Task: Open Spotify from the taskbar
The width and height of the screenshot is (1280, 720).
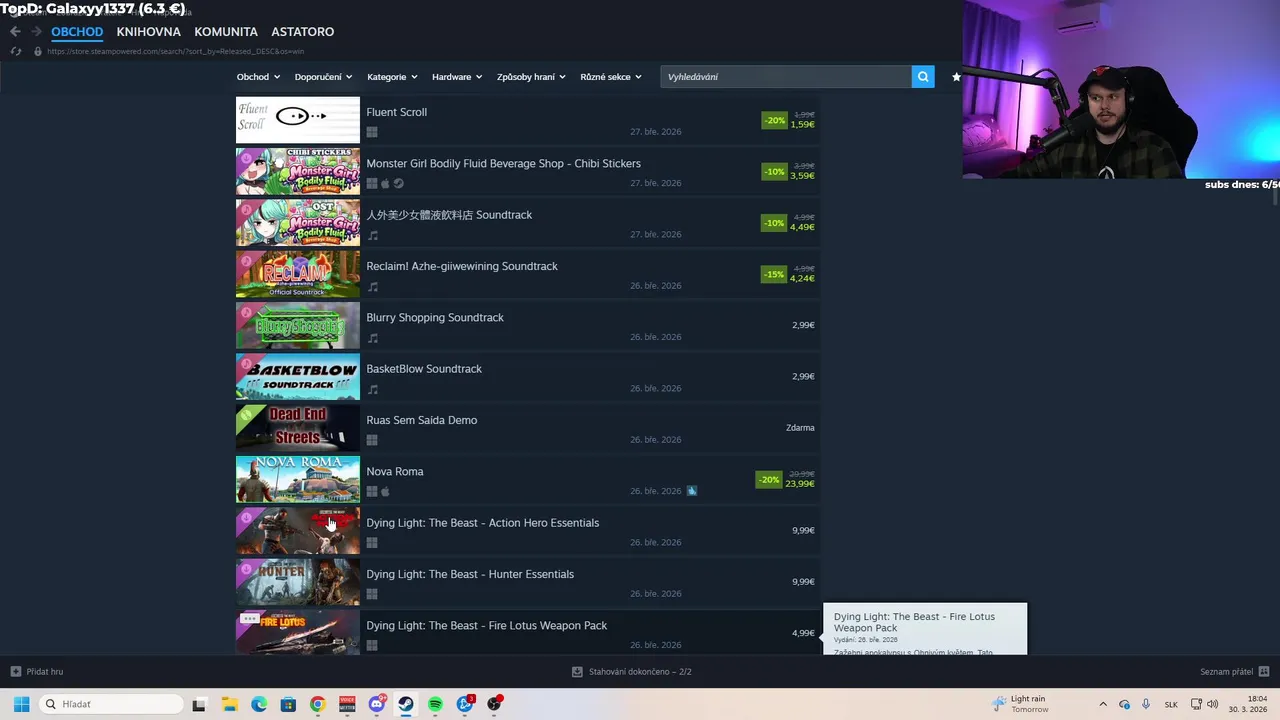Action: (436, 704)
